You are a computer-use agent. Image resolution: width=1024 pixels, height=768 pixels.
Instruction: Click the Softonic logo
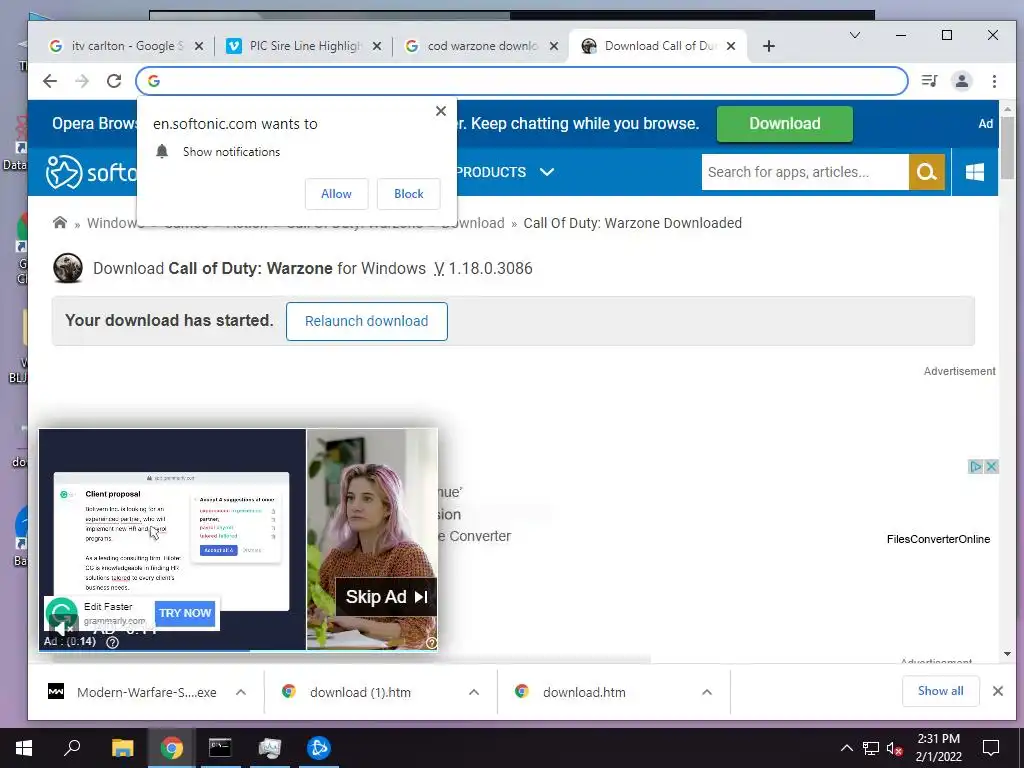91,172
